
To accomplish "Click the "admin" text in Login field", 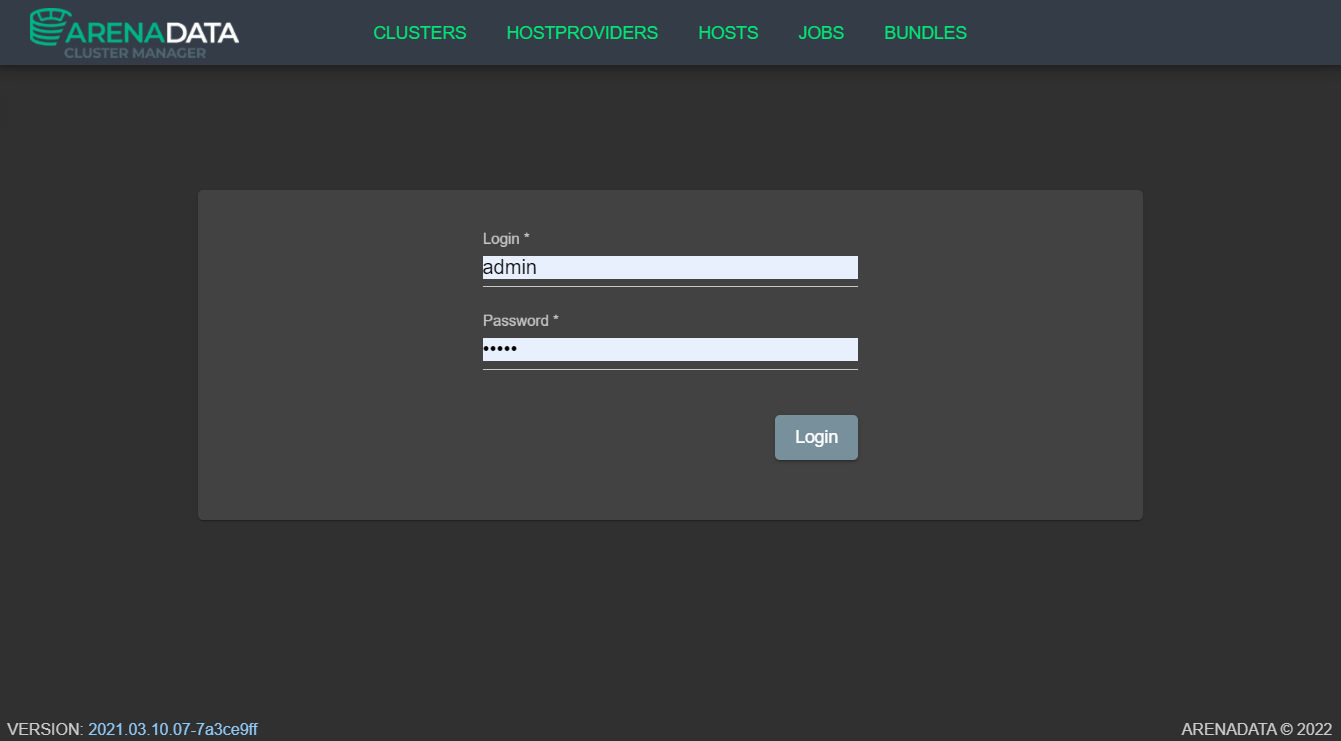I will 510,268.
